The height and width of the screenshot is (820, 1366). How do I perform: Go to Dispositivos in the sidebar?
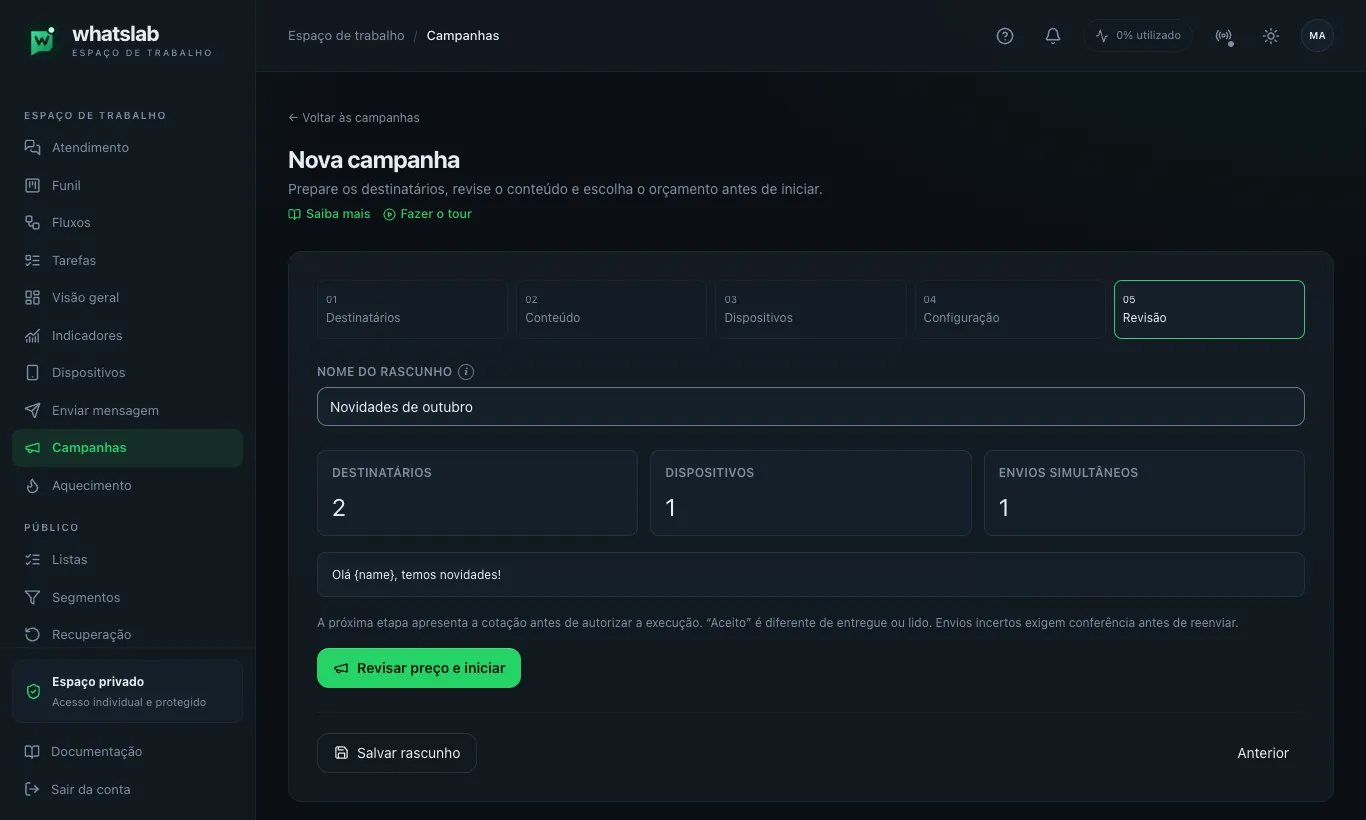click(127, 373)
